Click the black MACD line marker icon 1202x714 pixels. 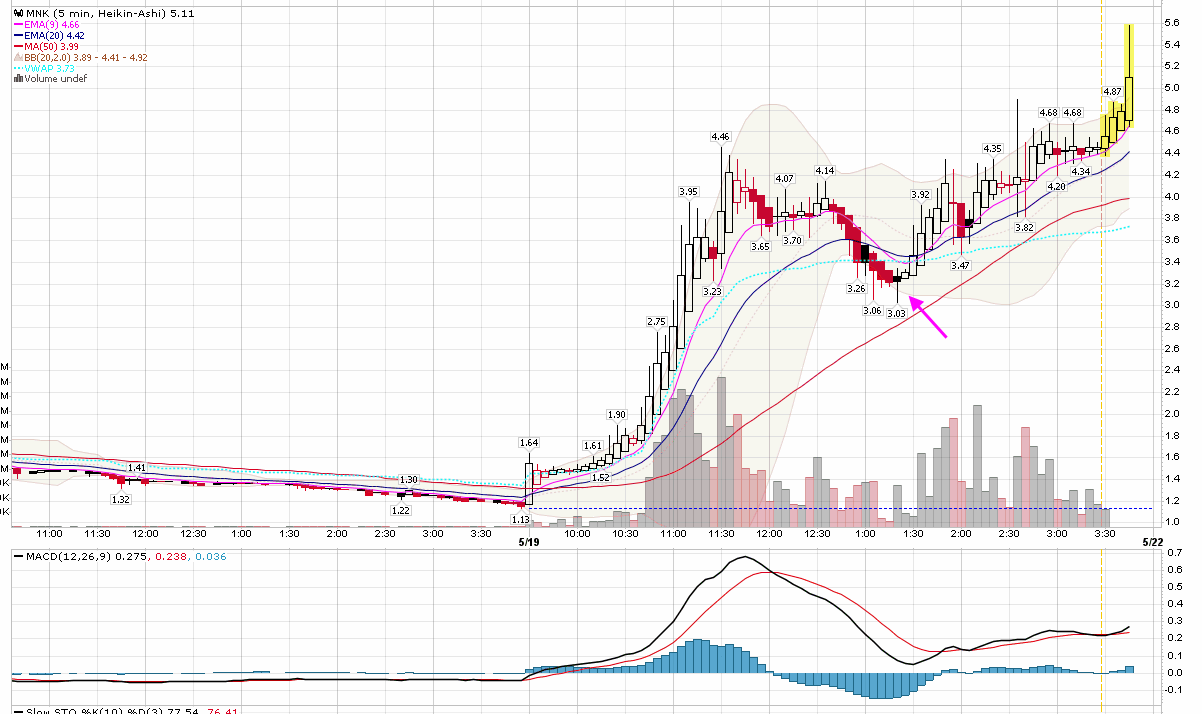tap(18, 556)
